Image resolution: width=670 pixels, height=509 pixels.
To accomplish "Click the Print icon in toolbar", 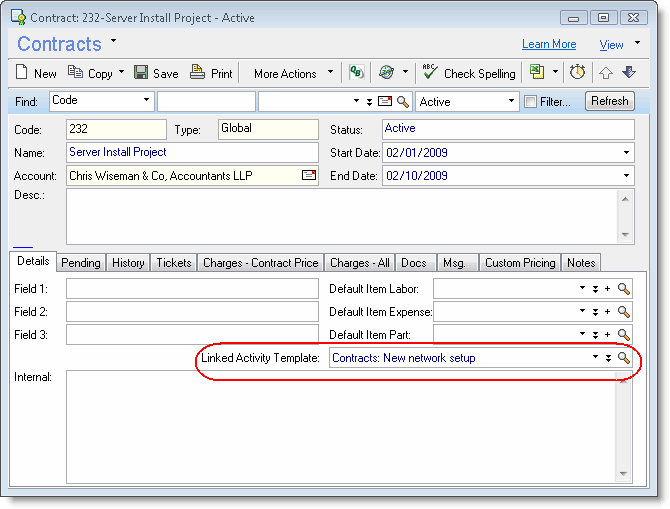I will point(197,73).
